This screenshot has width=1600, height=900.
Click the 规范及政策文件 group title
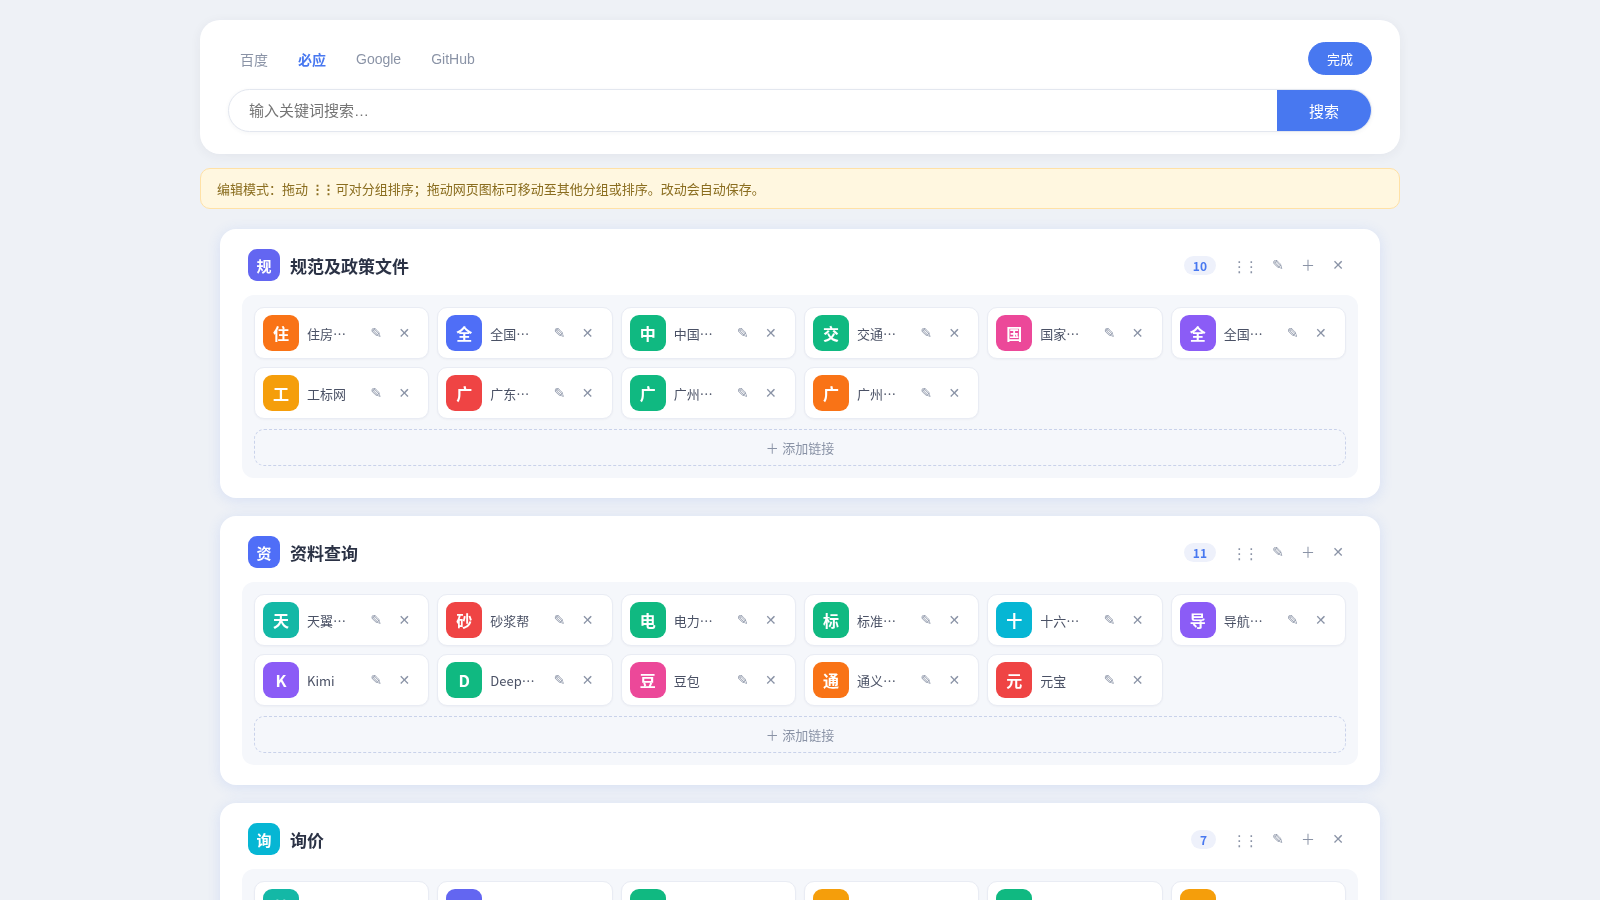click(x=349, y=266)
